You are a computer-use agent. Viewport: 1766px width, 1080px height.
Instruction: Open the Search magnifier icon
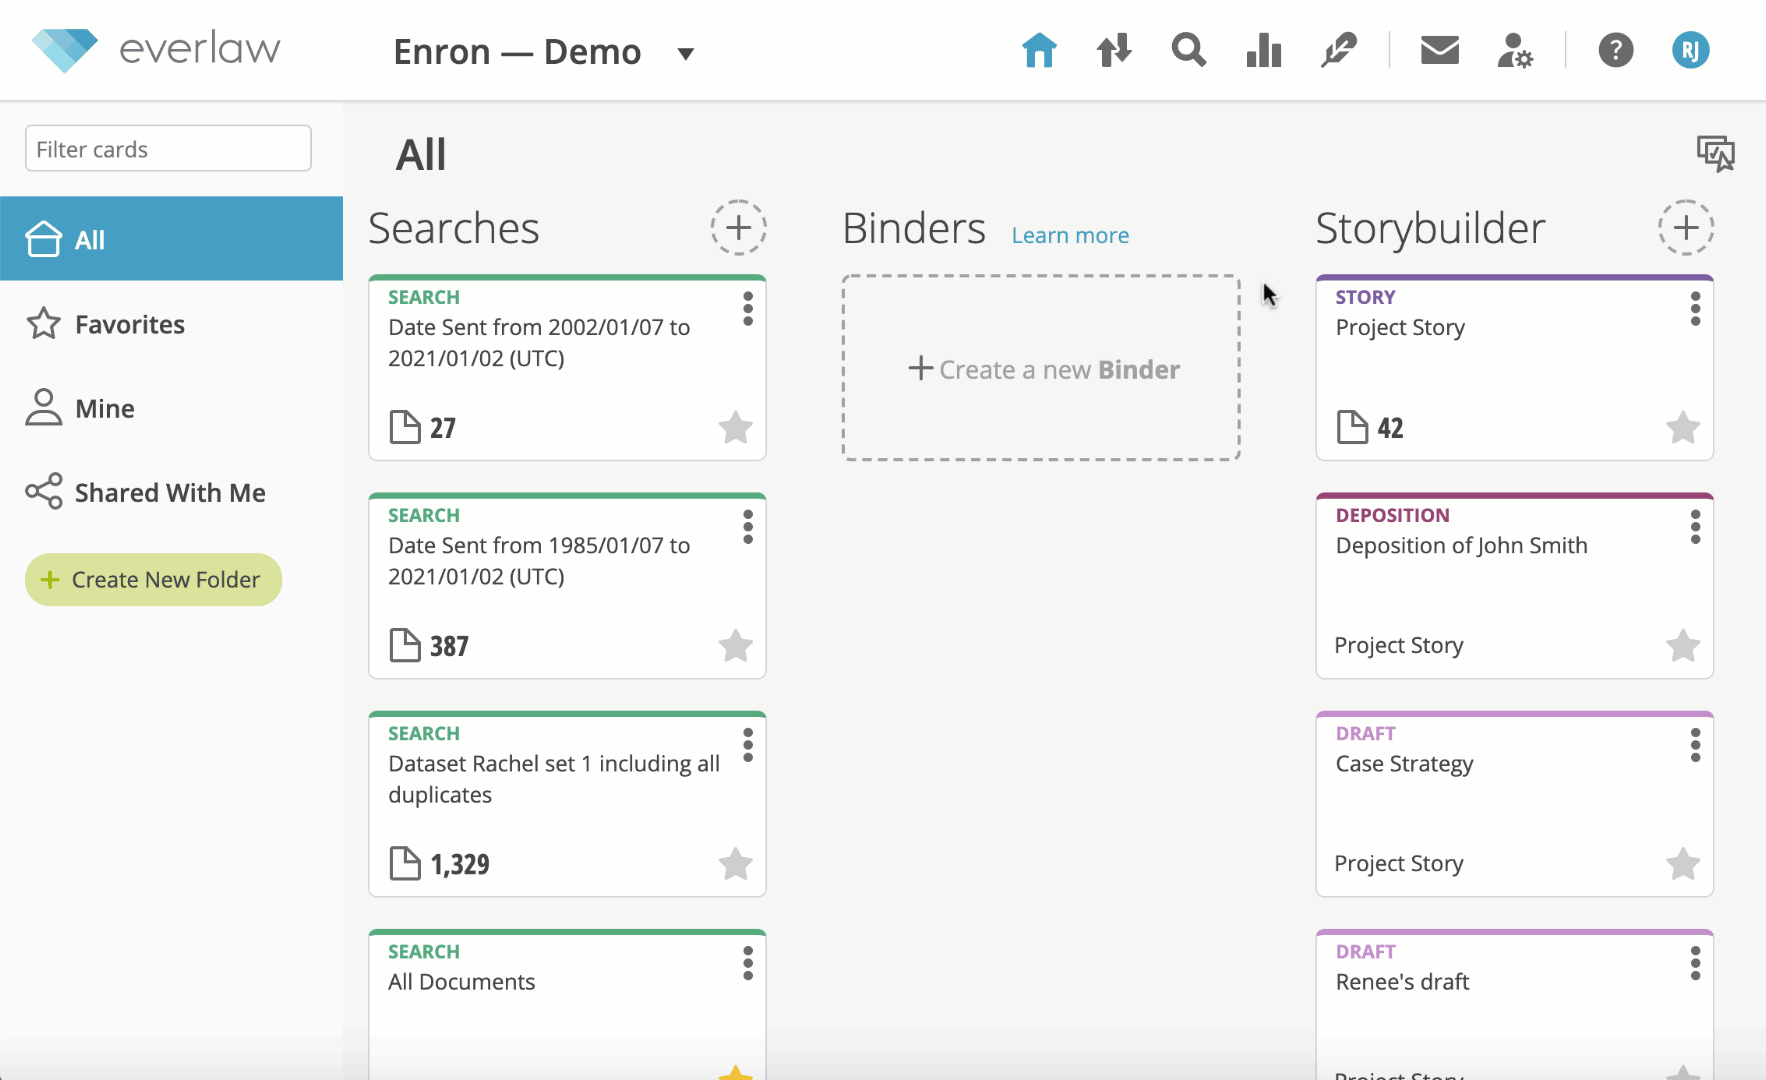(1189, 50)
